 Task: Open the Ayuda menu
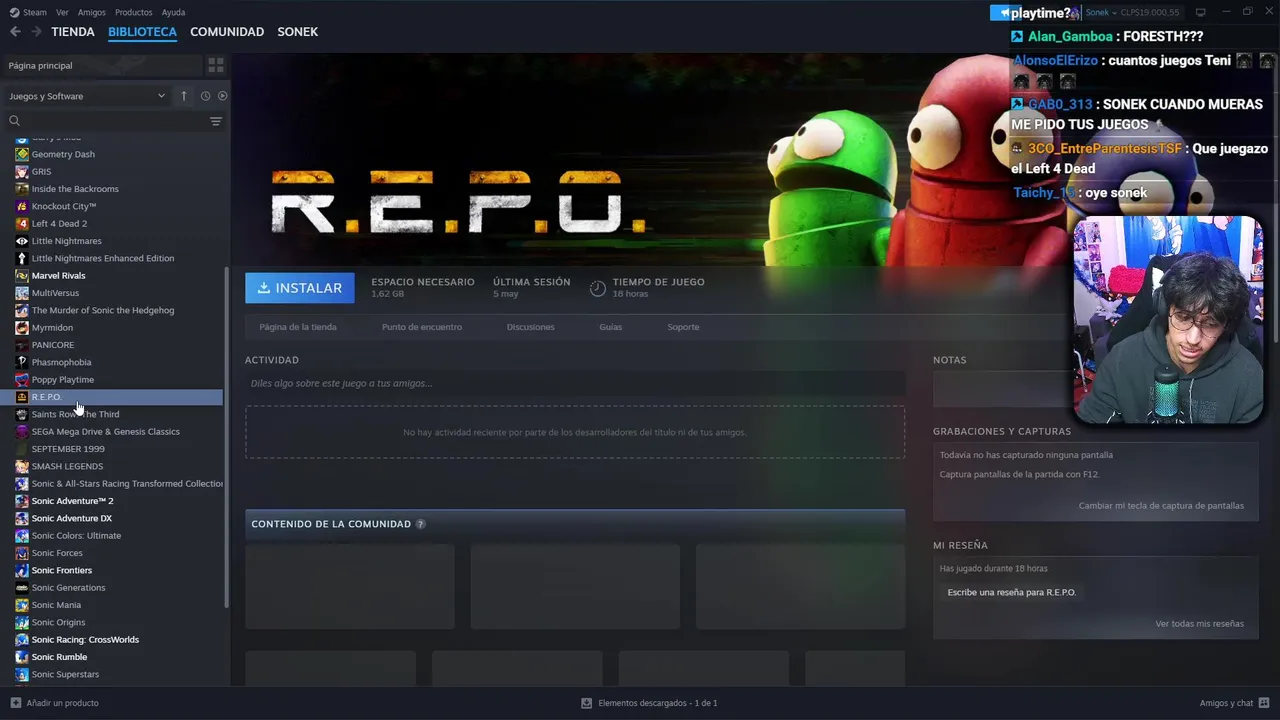pyautogui.click(x=173, y=12)
